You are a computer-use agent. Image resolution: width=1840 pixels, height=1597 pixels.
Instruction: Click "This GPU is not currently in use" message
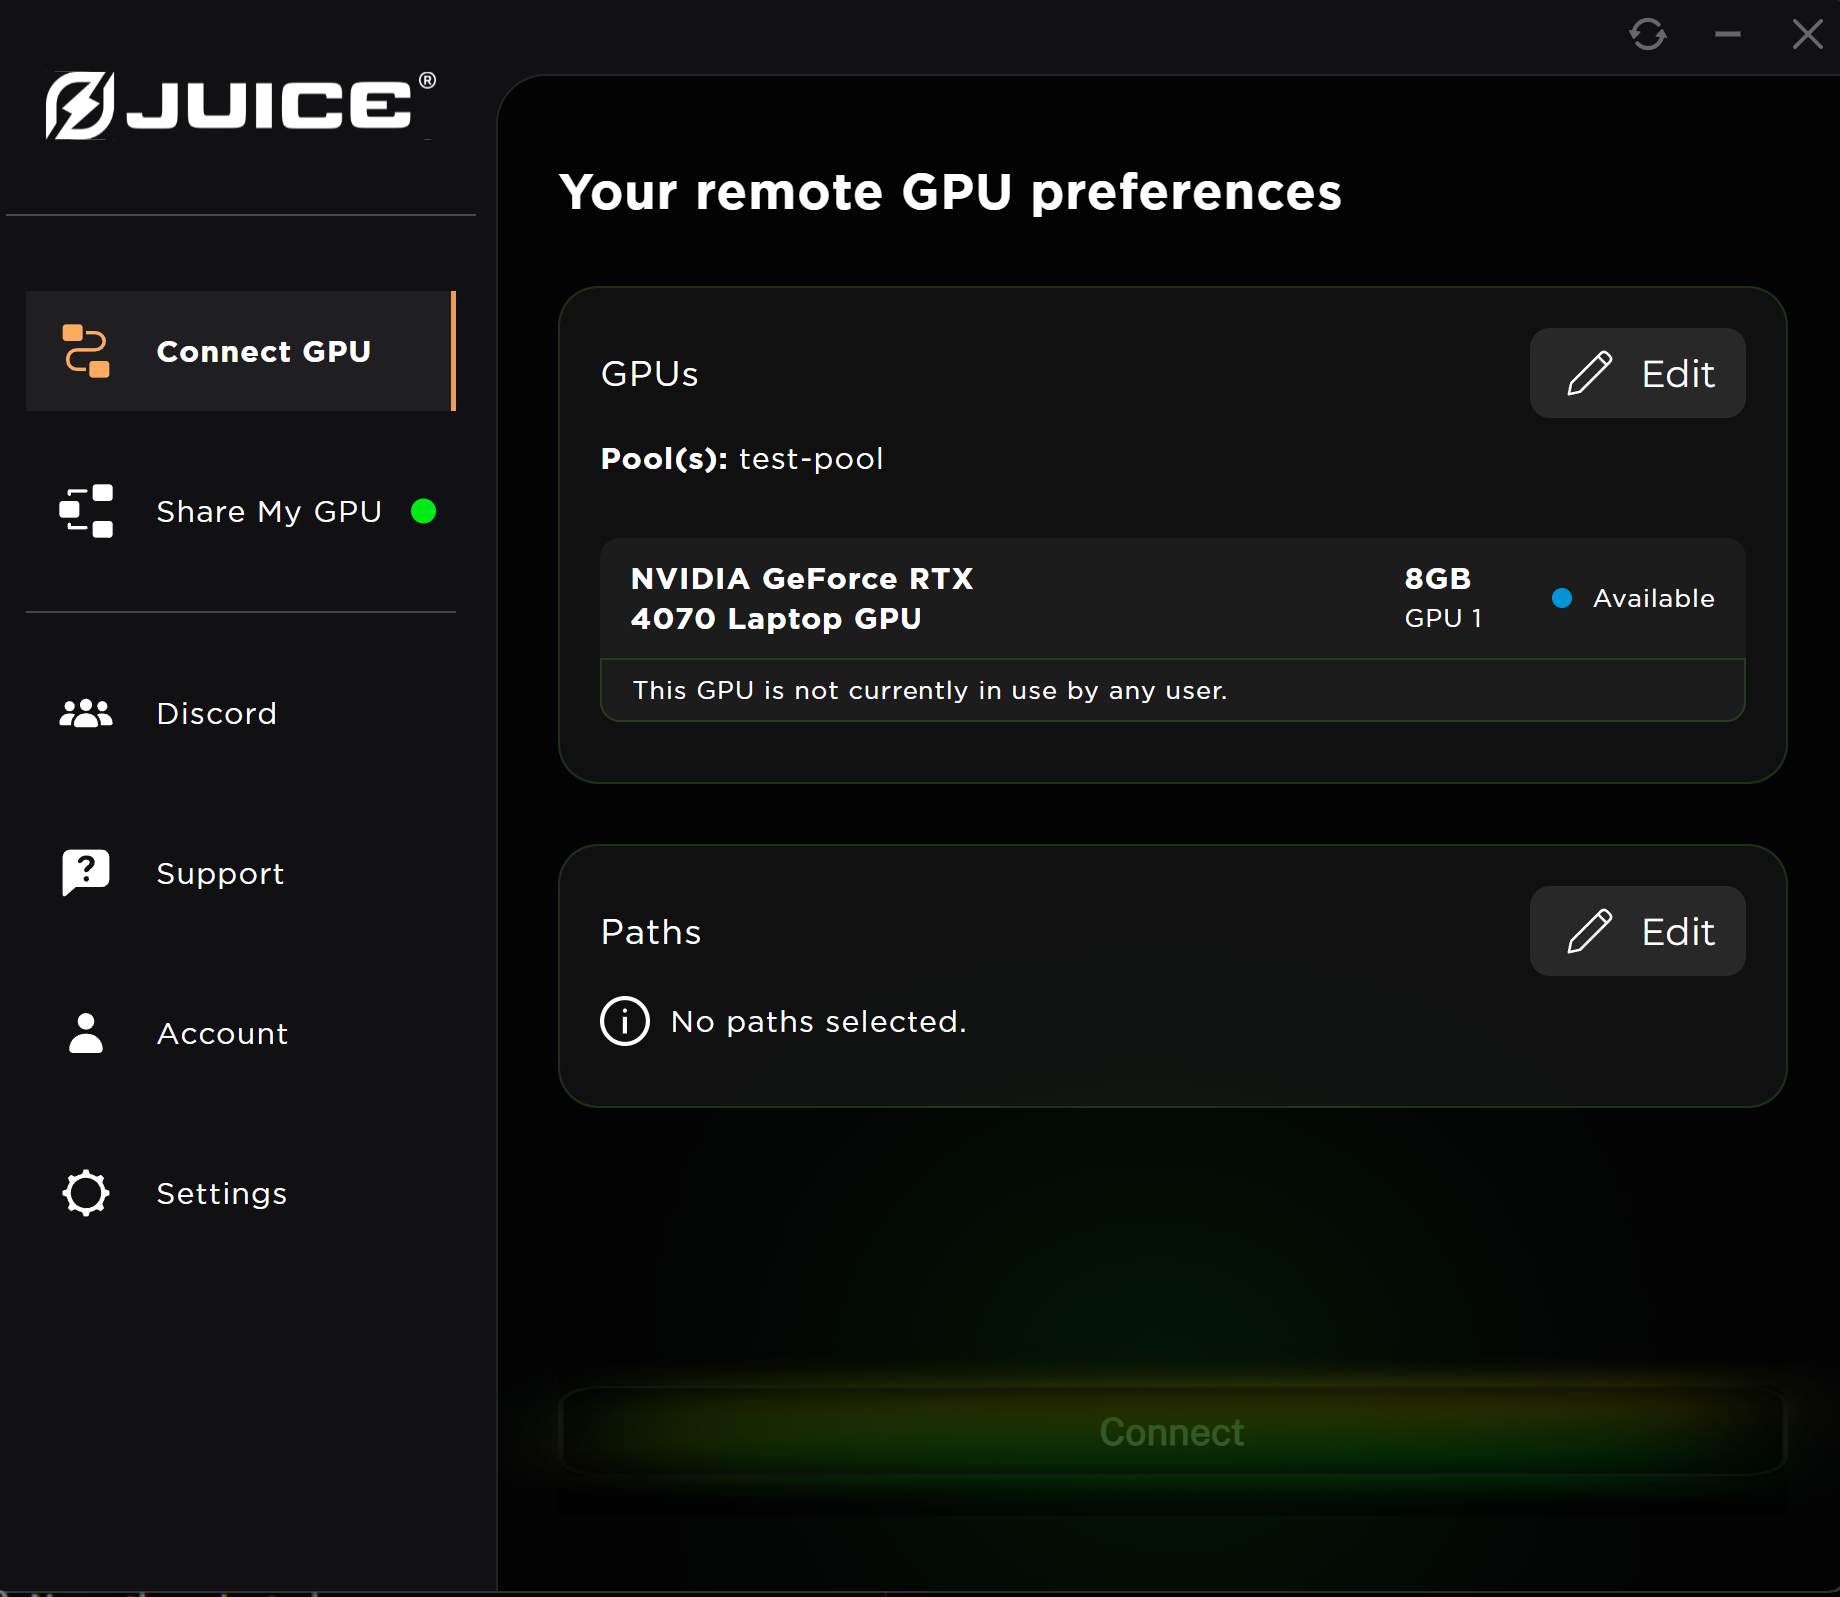(930, 690)
